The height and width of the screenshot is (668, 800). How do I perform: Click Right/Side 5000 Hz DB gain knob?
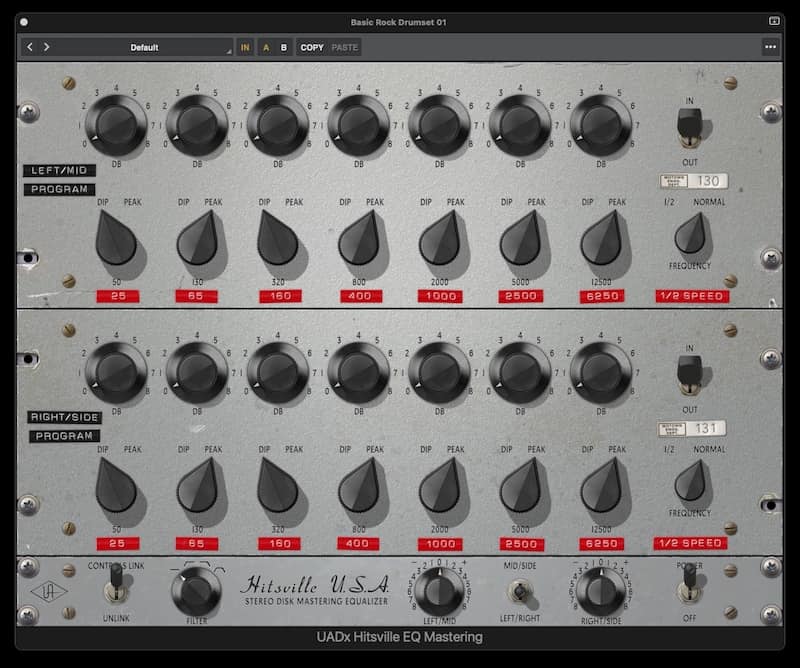coord(520,373)
